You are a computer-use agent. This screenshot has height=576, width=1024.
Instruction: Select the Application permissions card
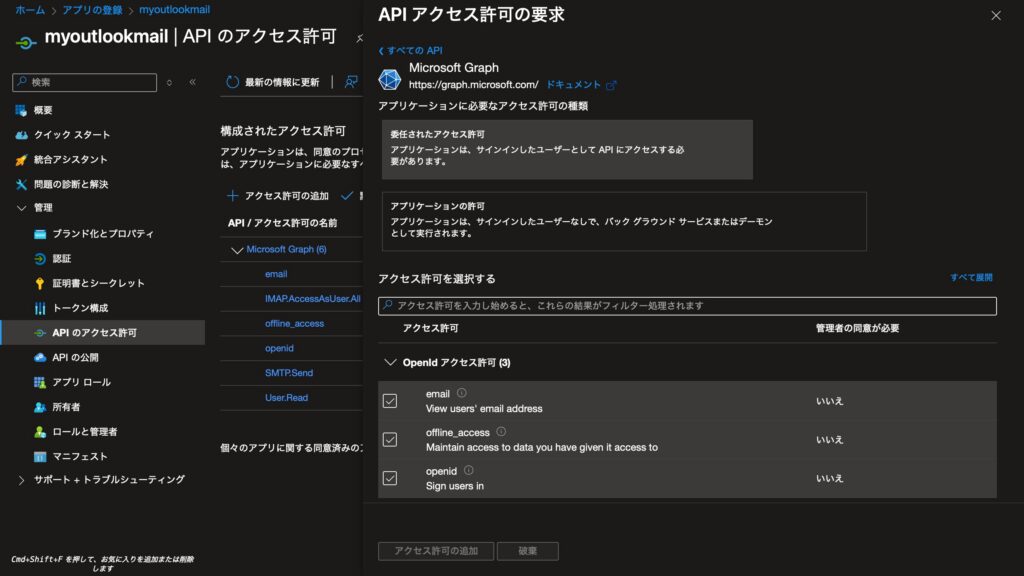[x=624, y=221]
